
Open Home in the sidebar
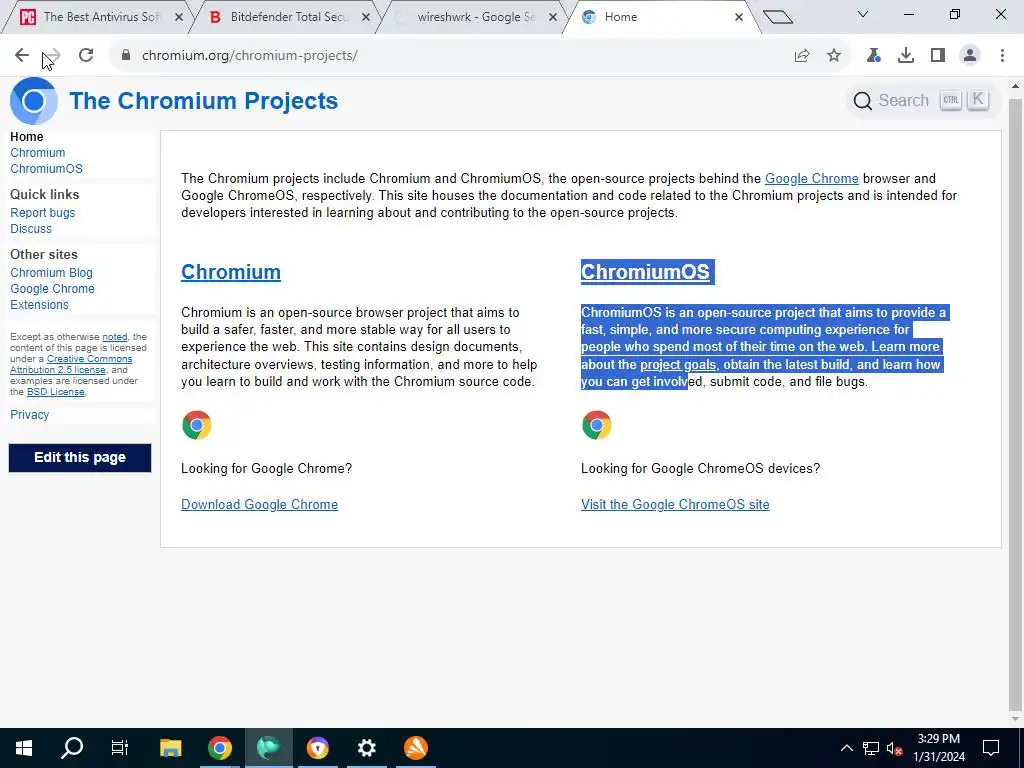coord(27,136)
